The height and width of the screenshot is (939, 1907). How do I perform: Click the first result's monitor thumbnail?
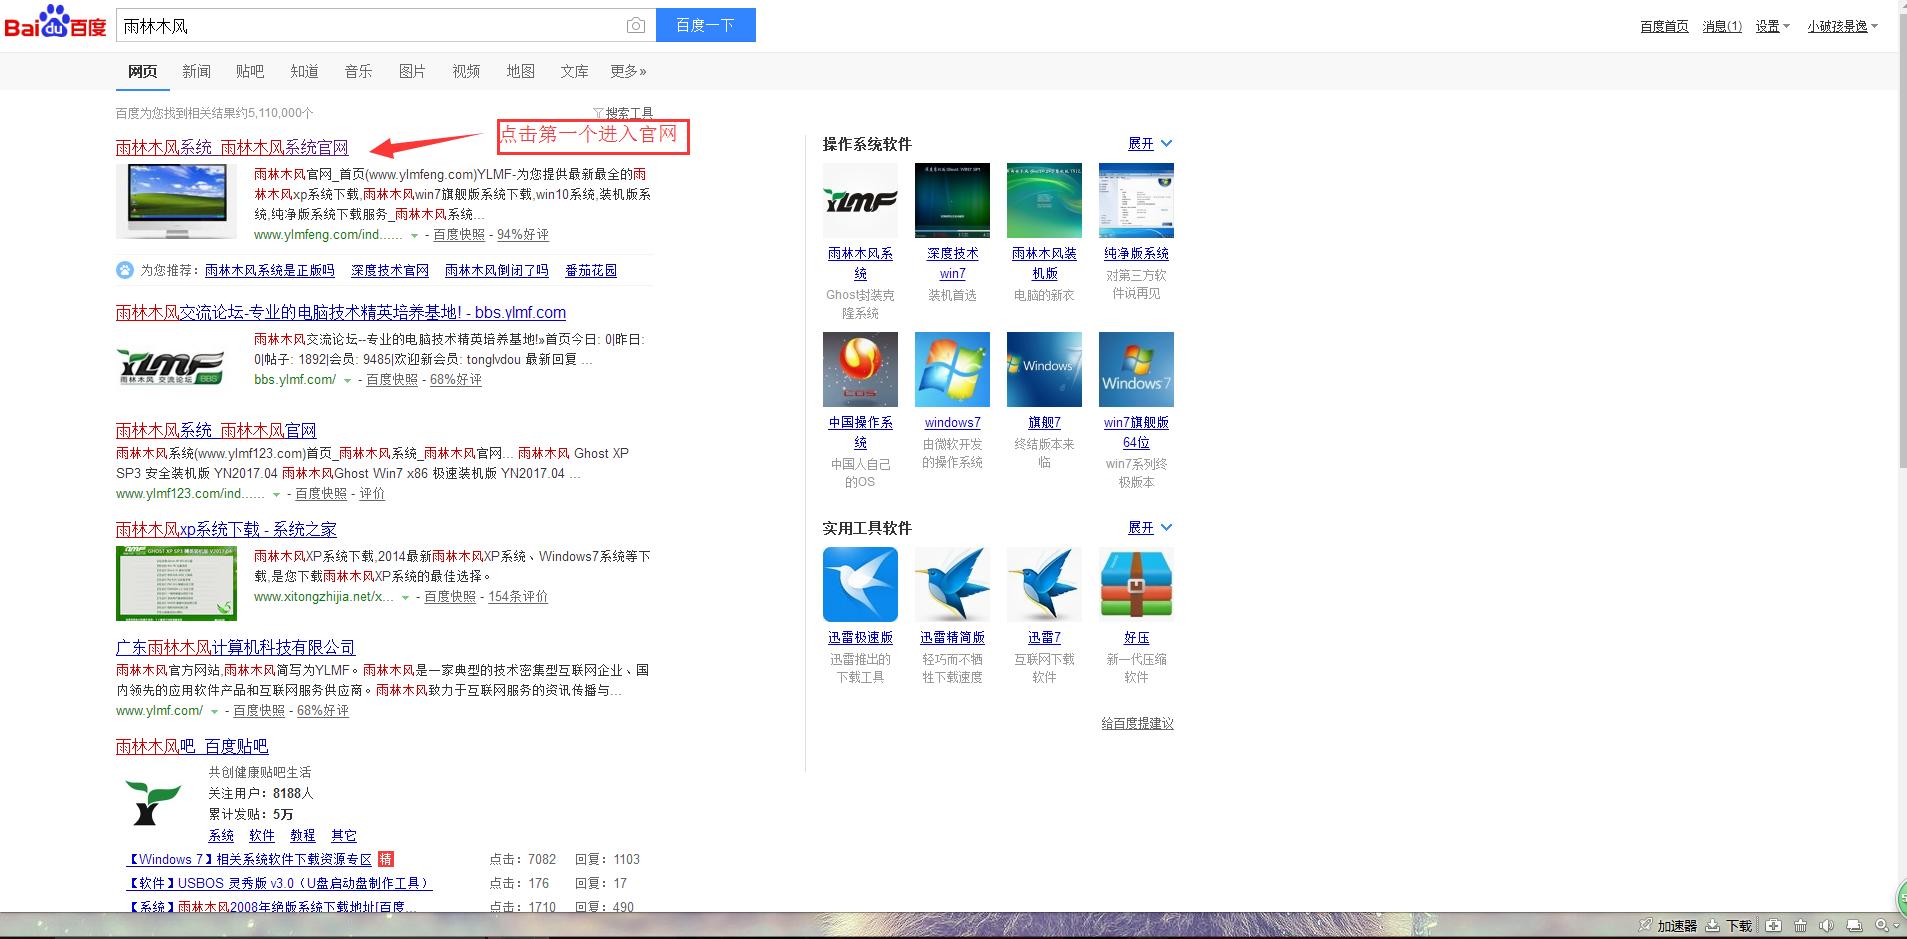(x=176, y=199)
